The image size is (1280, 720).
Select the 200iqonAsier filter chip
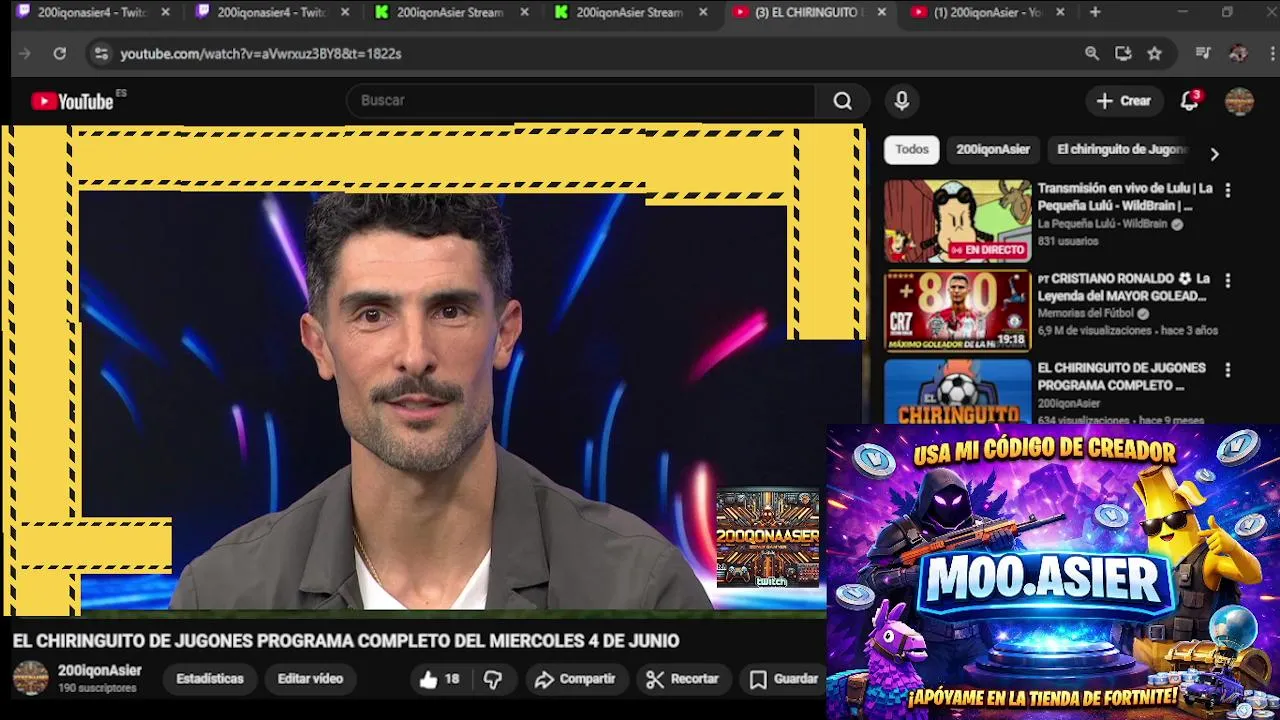(x=992, y=150)
